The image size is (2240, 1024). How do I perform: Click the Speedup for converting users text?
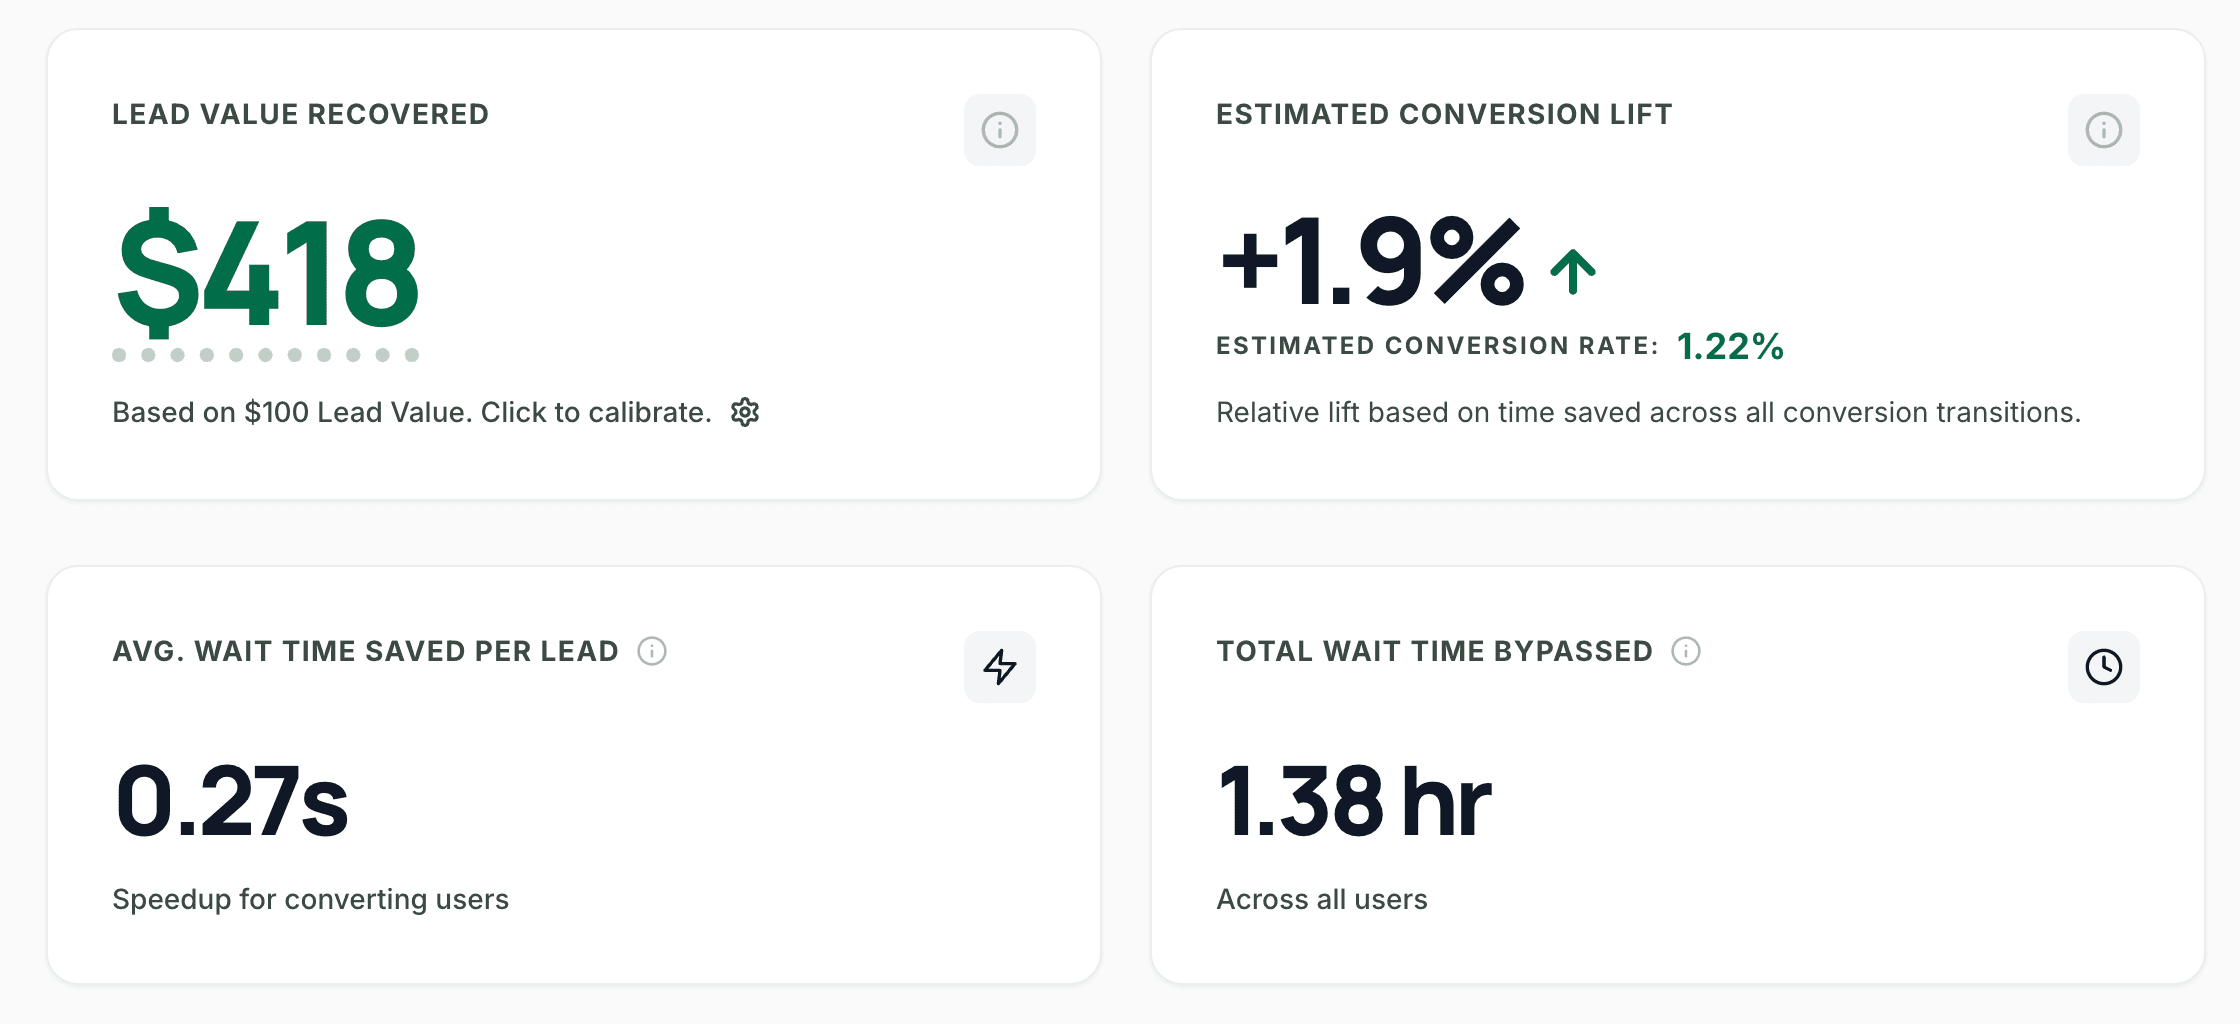pos(311,899)
